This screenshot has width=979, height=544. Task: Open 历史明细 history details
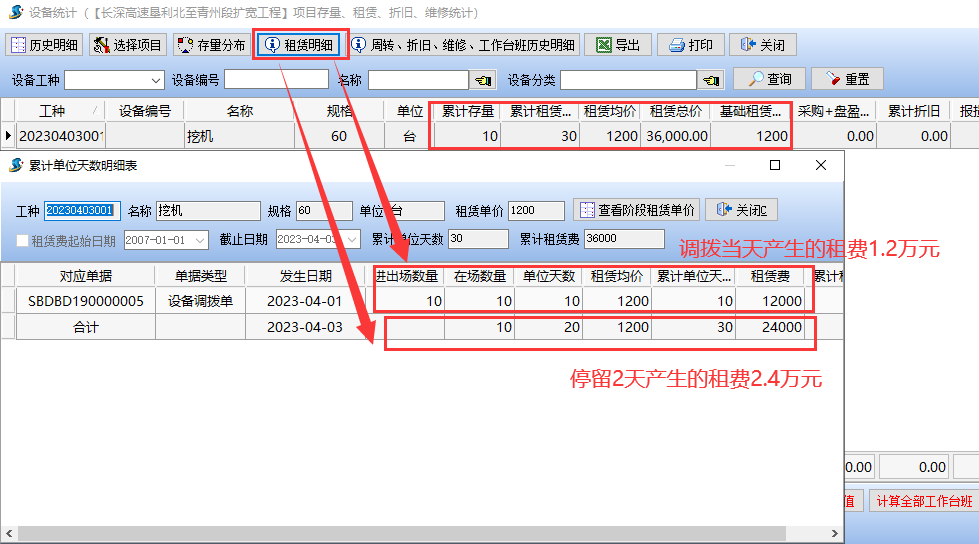pyautogui.click(x=45, y=45)
